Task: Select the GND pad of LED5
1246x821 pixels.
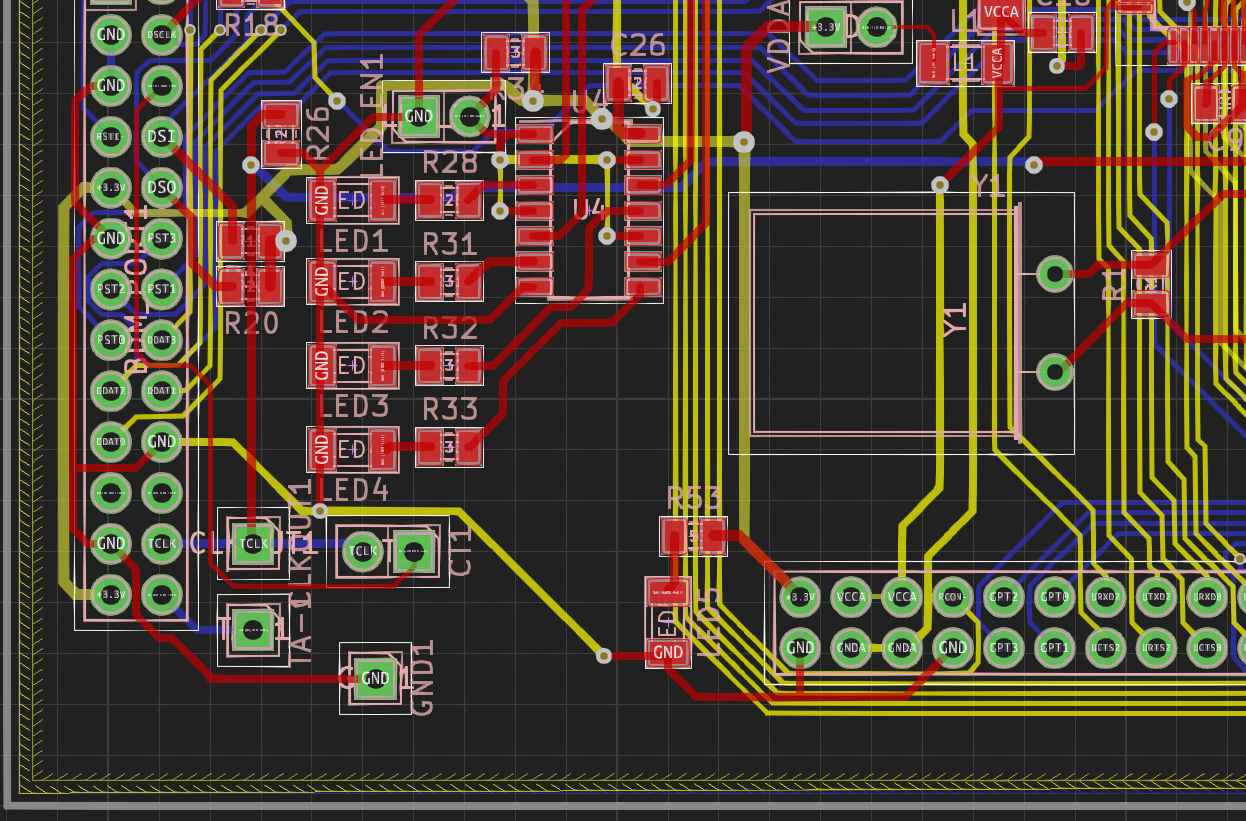Action: [x=668, y=653]
